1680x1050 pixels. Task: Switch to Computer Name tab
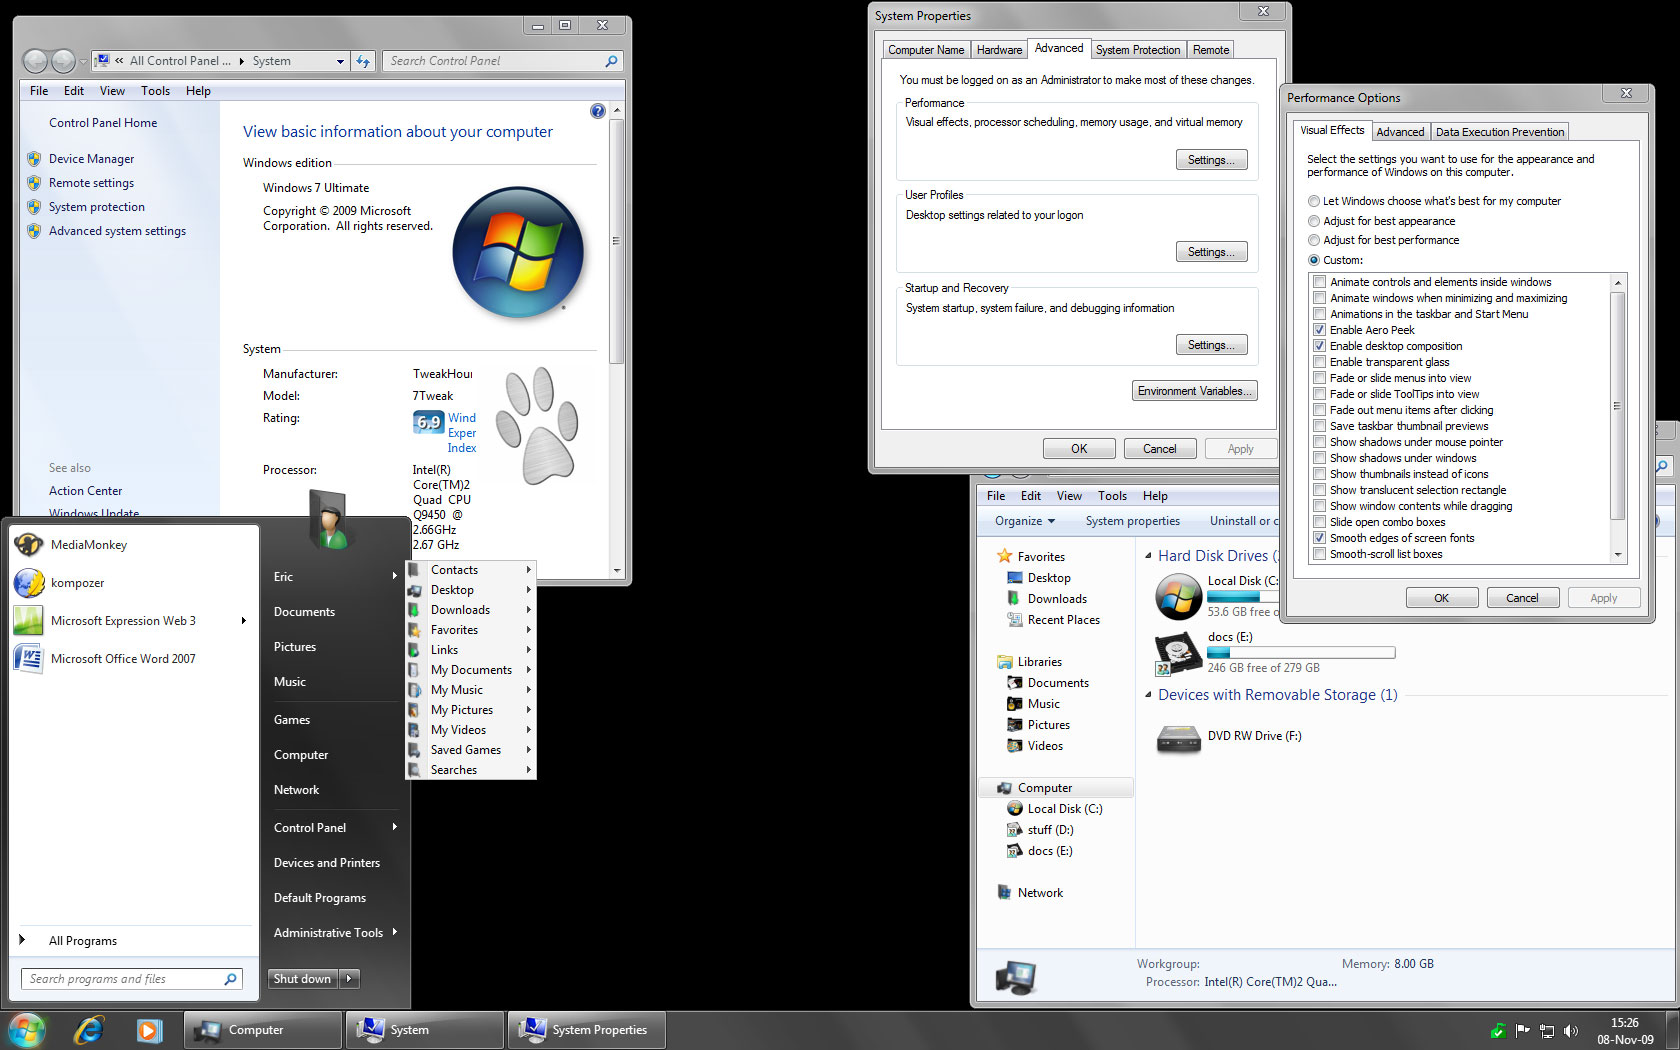coord(926,50)
